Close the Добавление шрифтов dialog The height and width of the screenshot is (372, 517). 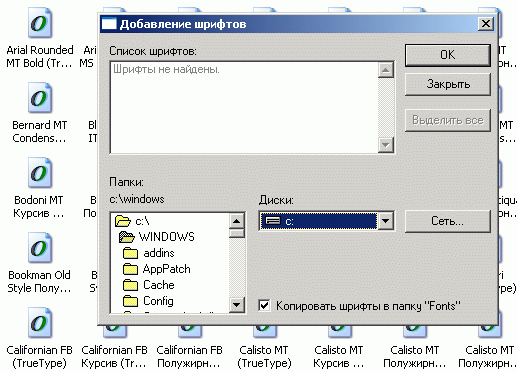pos(486,24)
